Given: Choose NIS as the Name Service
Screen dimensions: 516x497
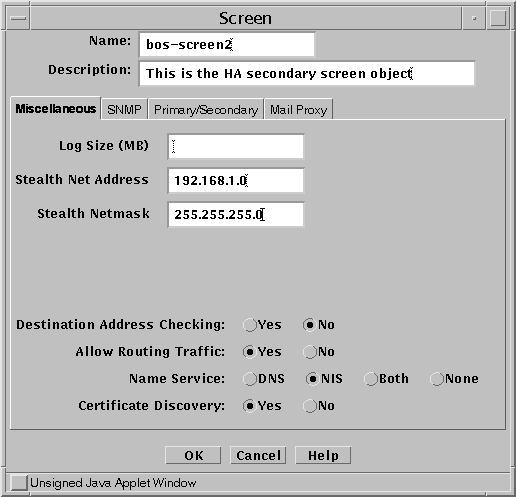Looking at the screenshot, I should [x=324, y=379].
